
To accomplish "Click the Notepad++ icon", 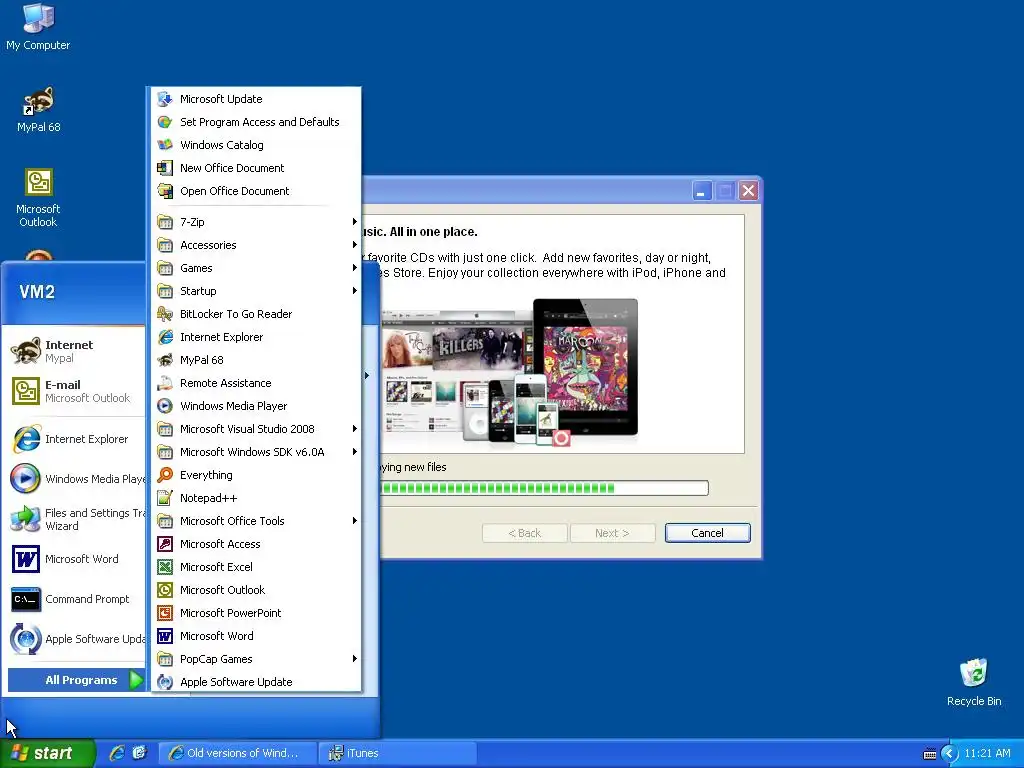I will tap(165, 498).
